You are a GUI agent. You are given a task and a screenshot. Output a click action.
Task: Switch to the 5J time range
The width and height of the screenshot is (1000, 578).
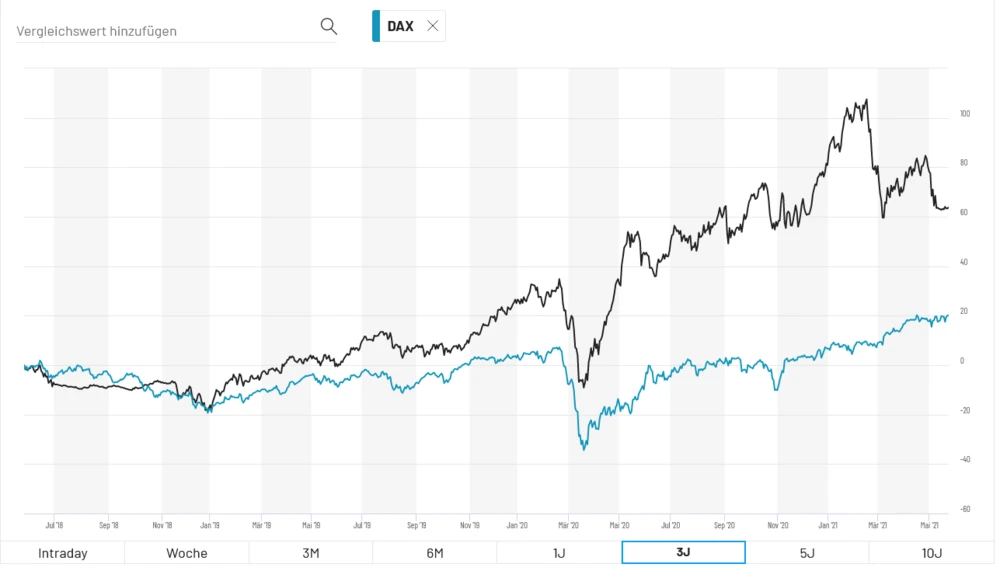pyautogui.click(x=807, y=553)
